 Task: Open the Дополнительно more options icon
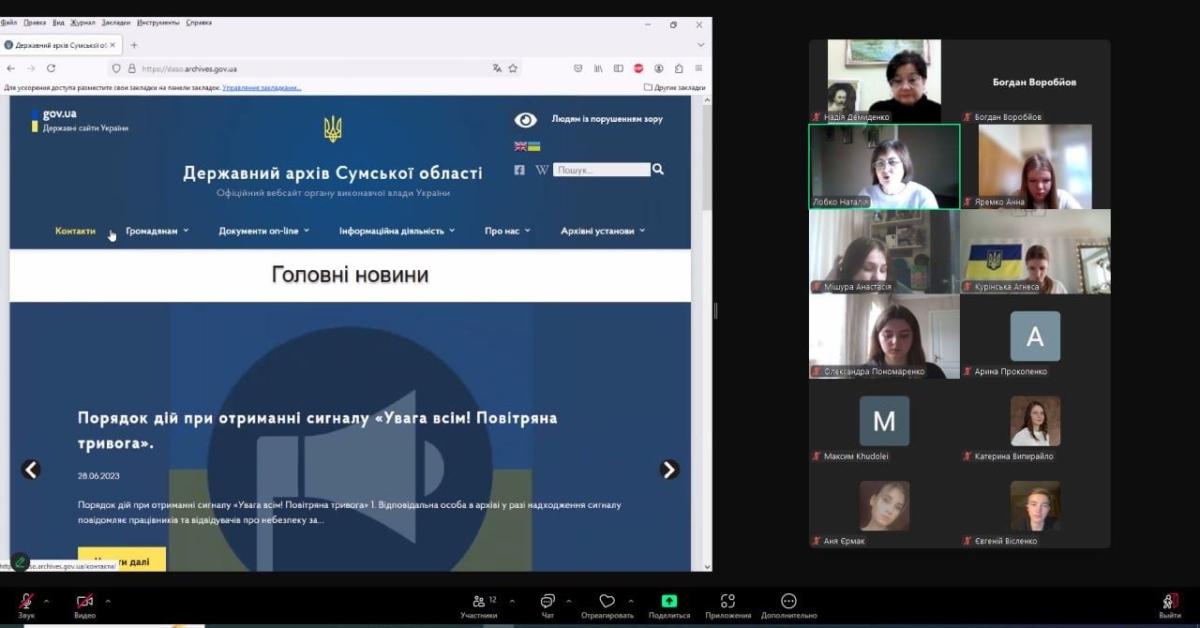788,601
